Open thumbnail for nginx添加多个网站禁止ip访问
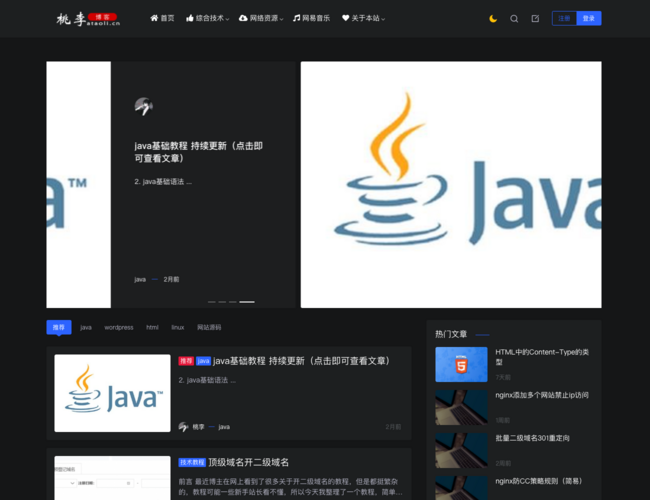This screenshot has width=650, height=500. tap(461, 408)
